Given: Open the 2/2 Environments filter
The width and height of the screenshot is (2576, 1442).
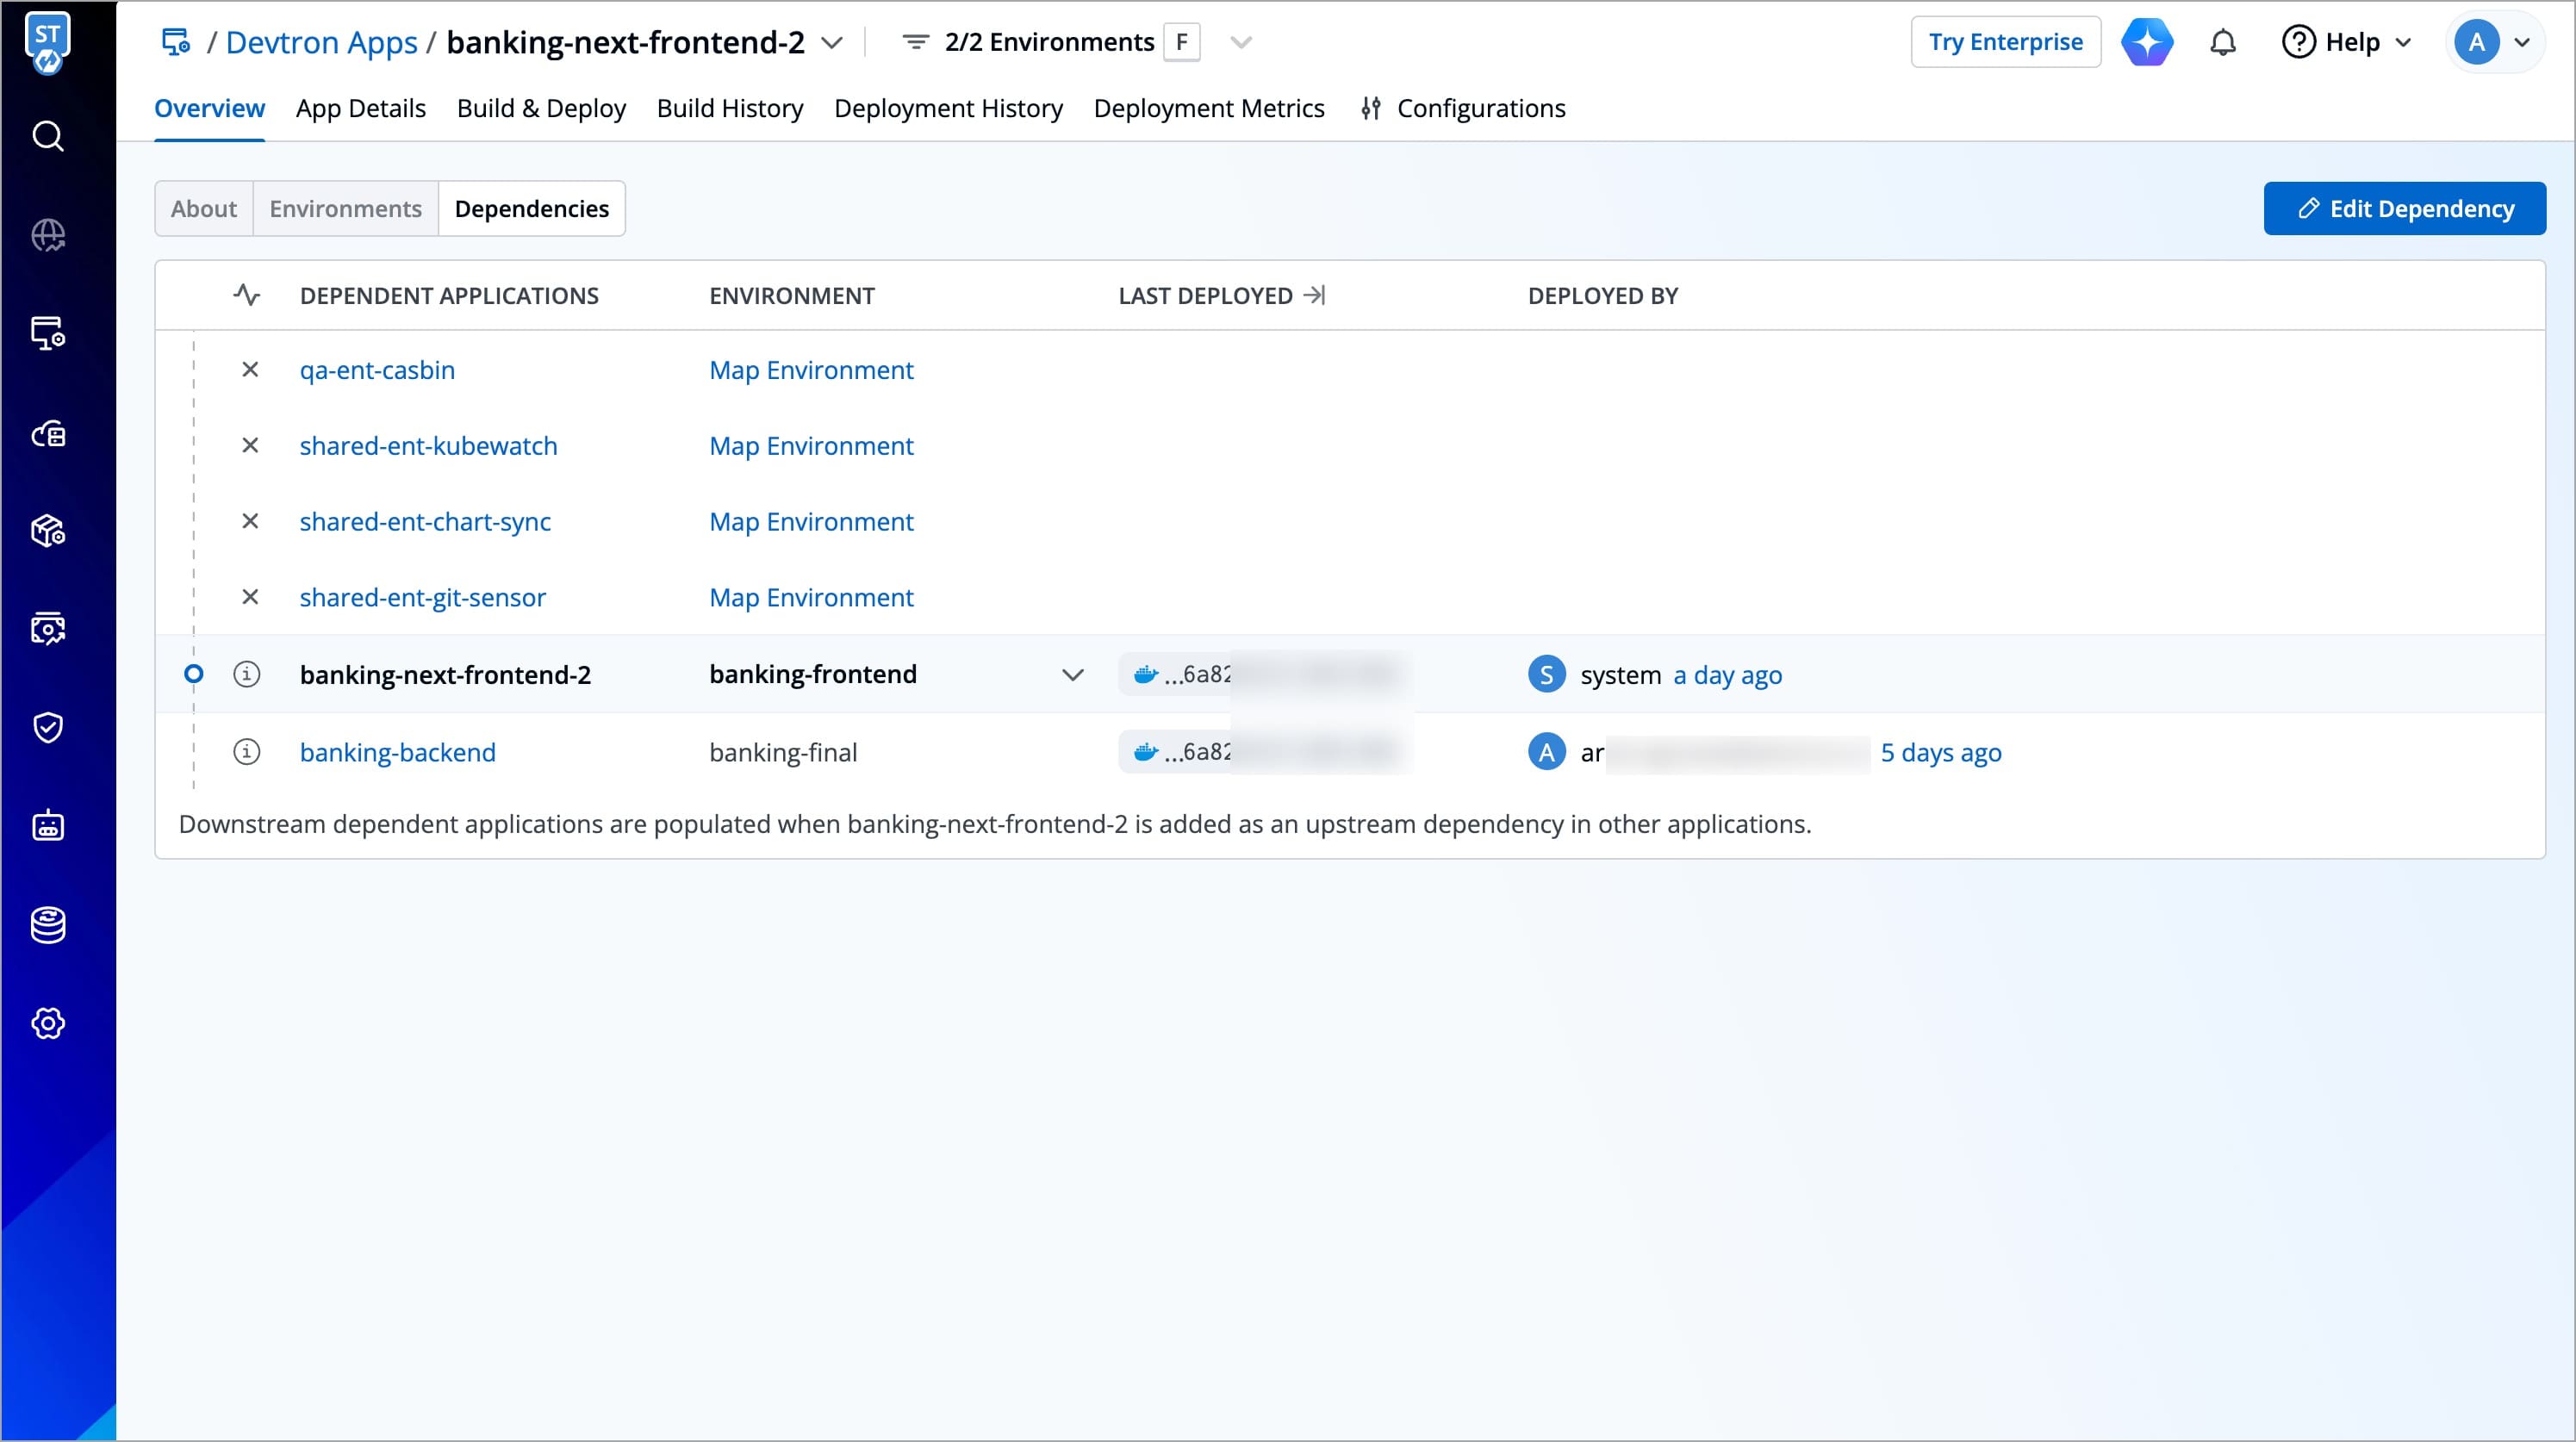Looking at the screenshot, I should [1048, 42].
